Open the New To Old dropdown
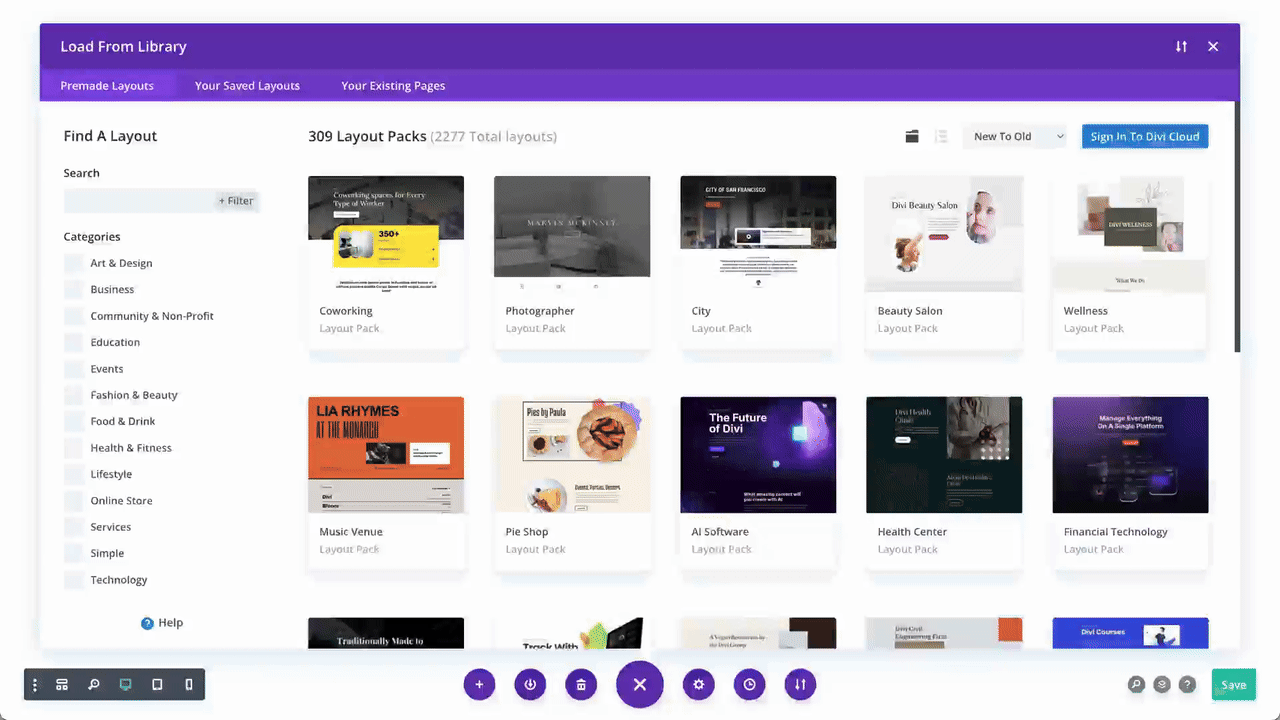The height and width of the screenshot is (720, 1280). (x=1014, y=137)
